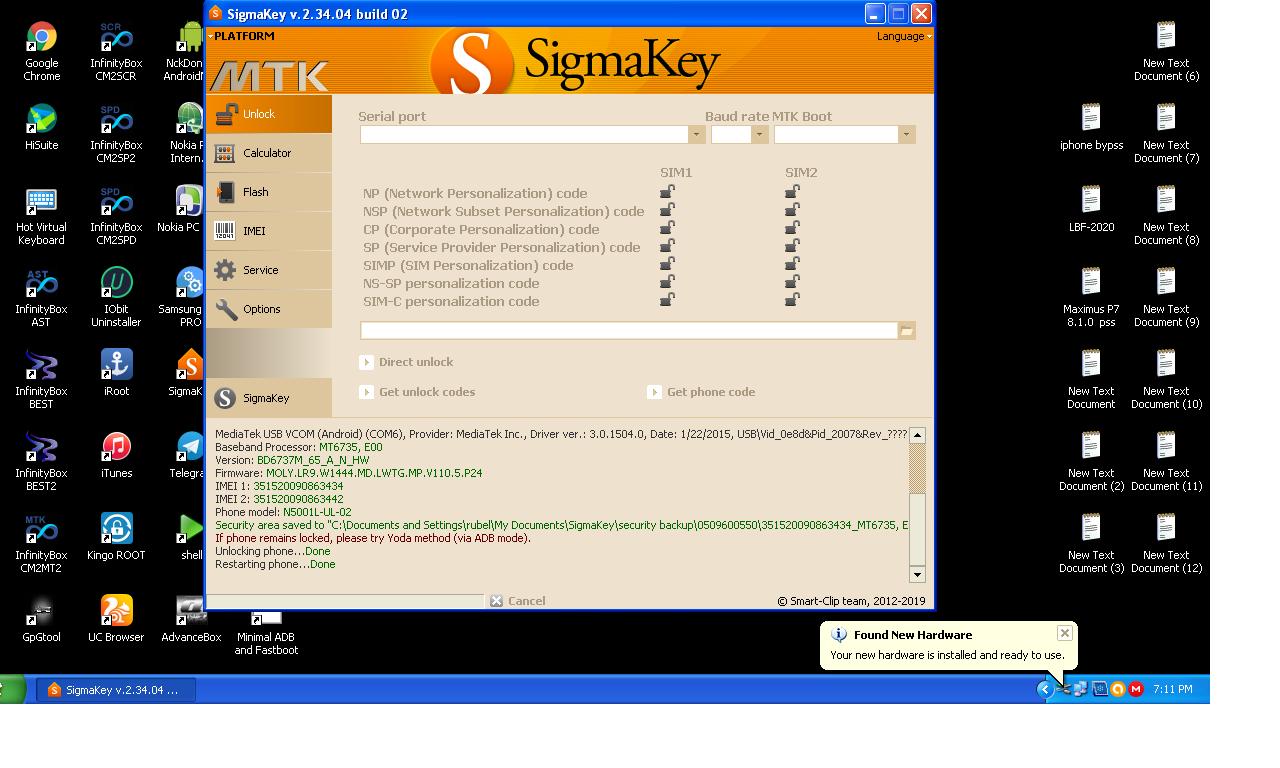The image size is (1280, 768).
Task: Open InfinityBox CM2SPD shortcut
Action: click(117, 215)
